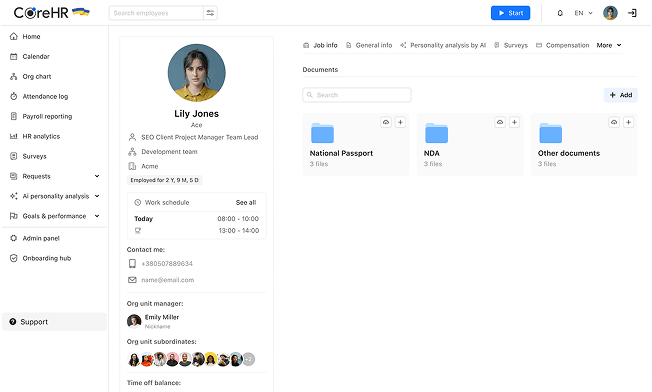Click the Today 08:00 - 10:00 schedule row

click(196, 219)
